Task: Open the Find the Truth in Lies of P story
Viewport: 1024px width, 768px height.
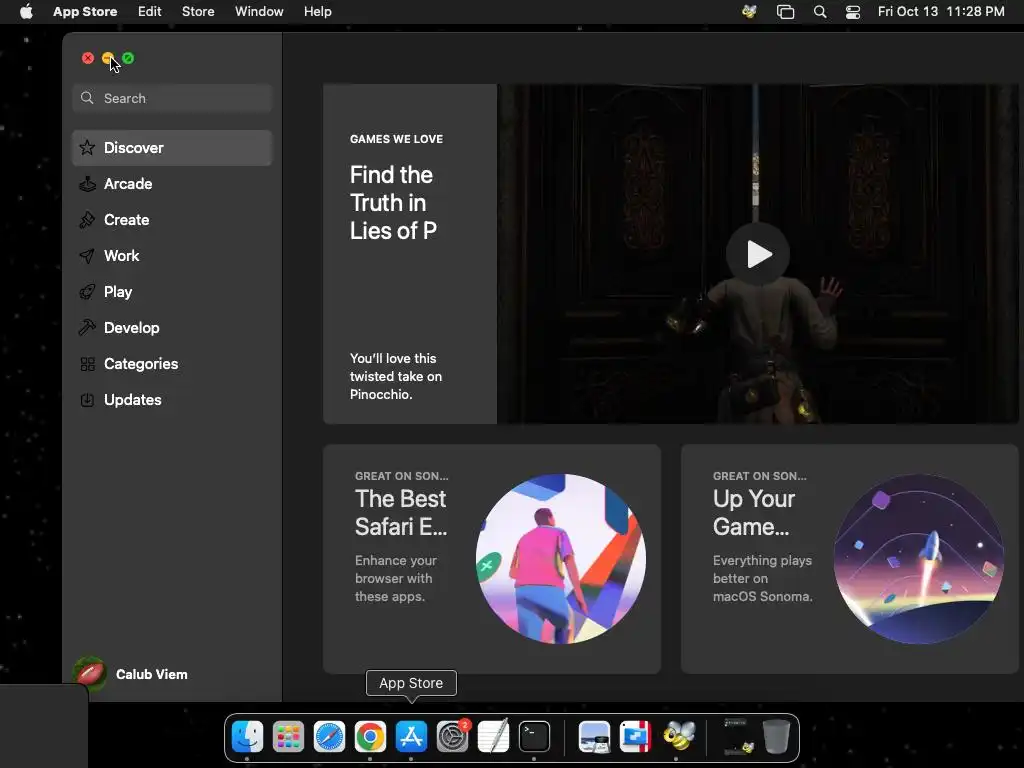Action: click(x=410, y=254)
